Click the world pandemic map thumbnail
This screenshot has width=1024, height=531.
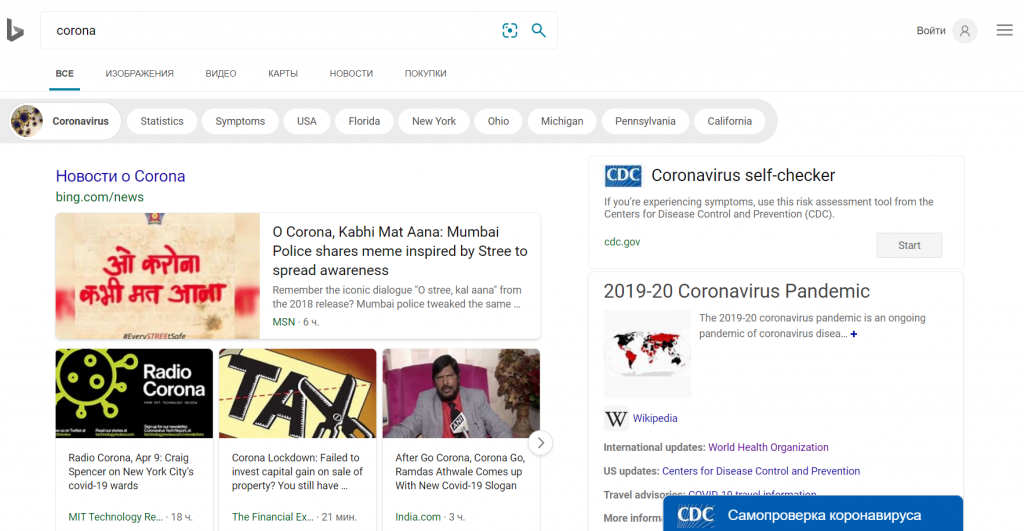coord(647,355)
